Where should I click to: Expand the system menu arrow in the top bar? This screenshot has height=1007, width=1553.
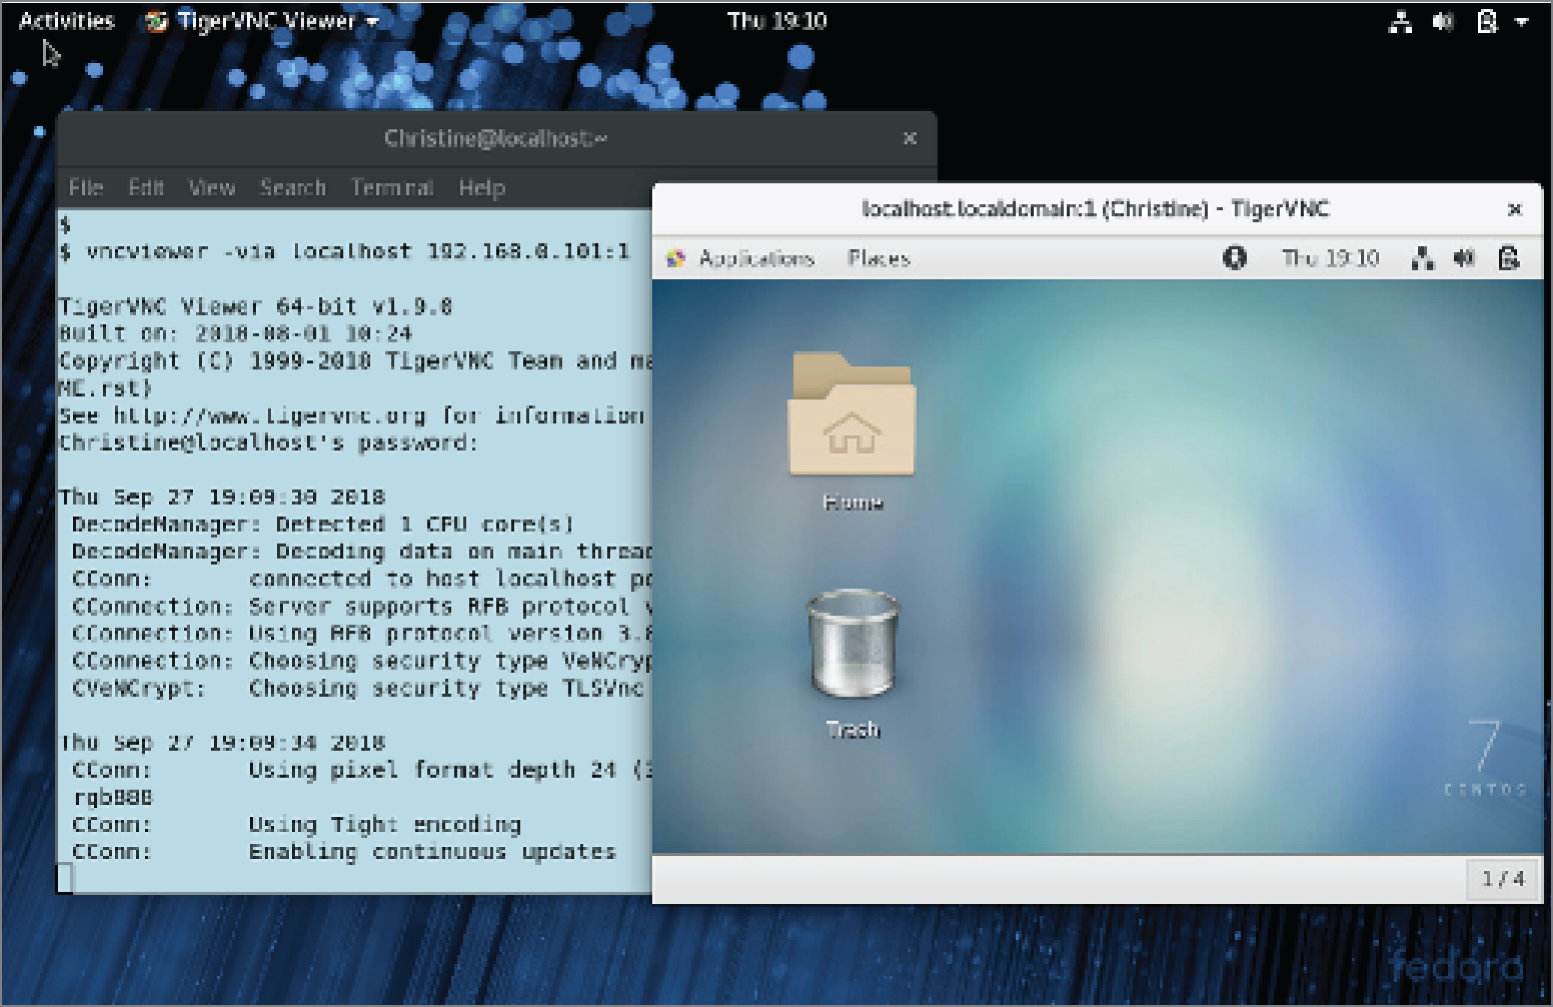1521,21
